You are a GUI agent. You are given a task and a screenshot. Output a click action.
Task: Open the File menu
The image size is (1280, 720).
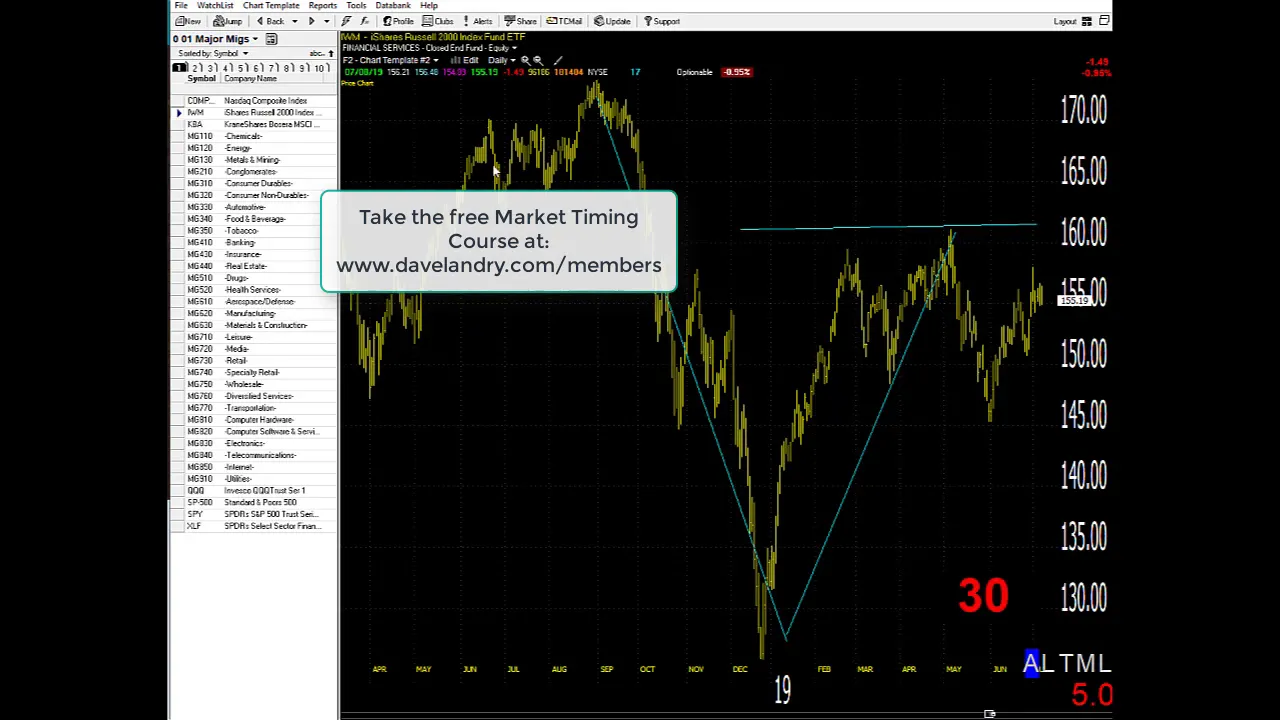pyautogui.click(x=181, y=5)
